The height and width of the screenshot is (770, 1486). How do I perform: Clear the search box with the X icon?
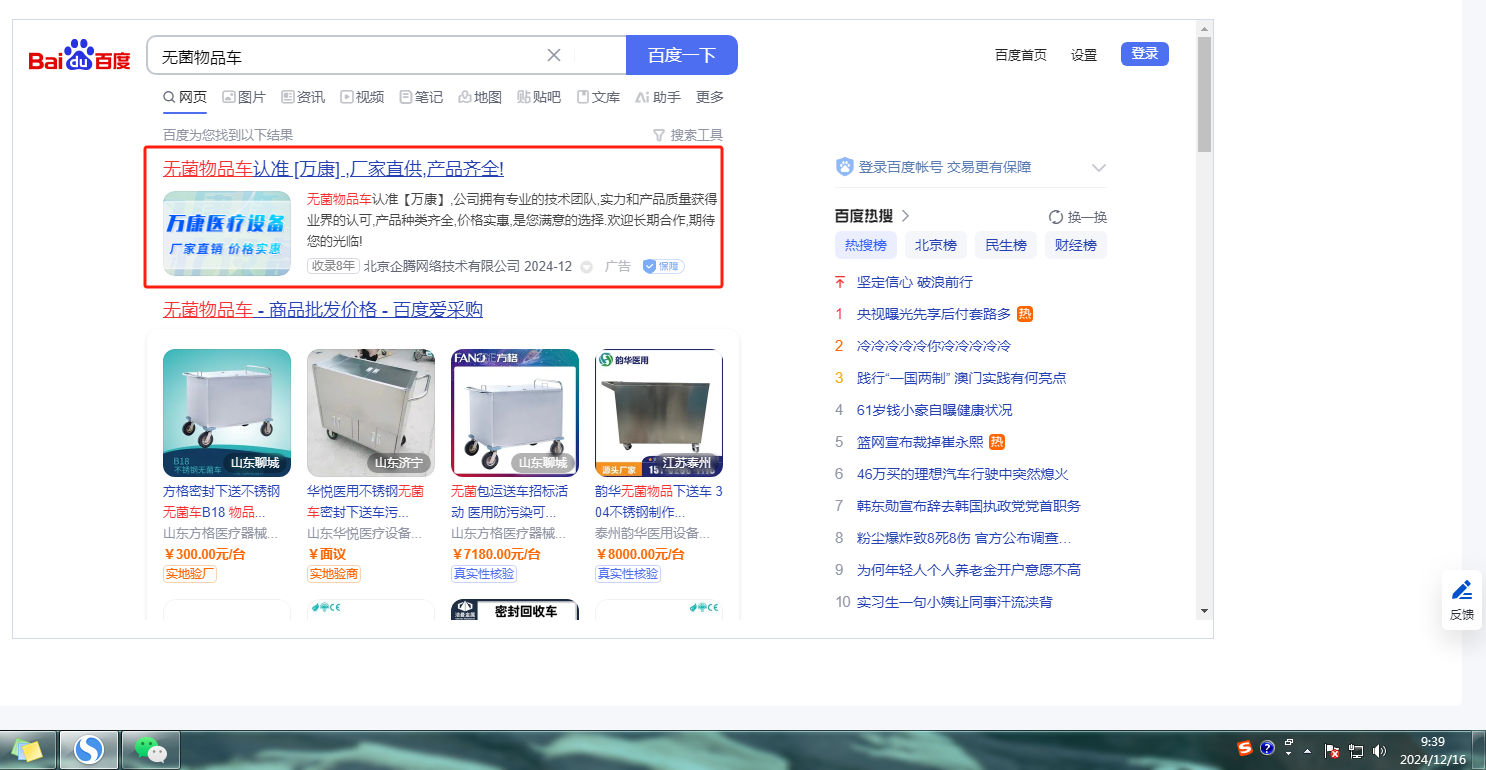(x=554, y=55)
